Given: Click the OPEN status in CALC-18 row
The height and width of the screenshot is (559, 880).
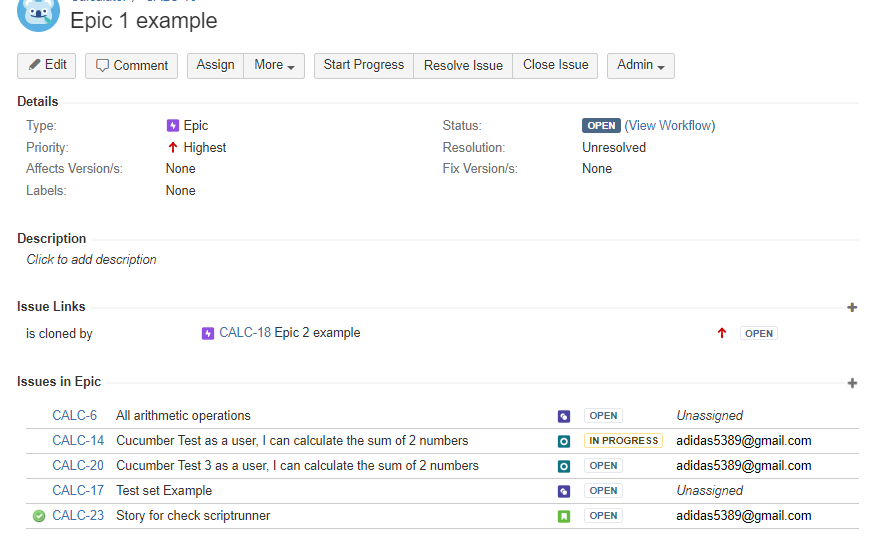Looking at the screenshot, I should [x=759, y=333].
